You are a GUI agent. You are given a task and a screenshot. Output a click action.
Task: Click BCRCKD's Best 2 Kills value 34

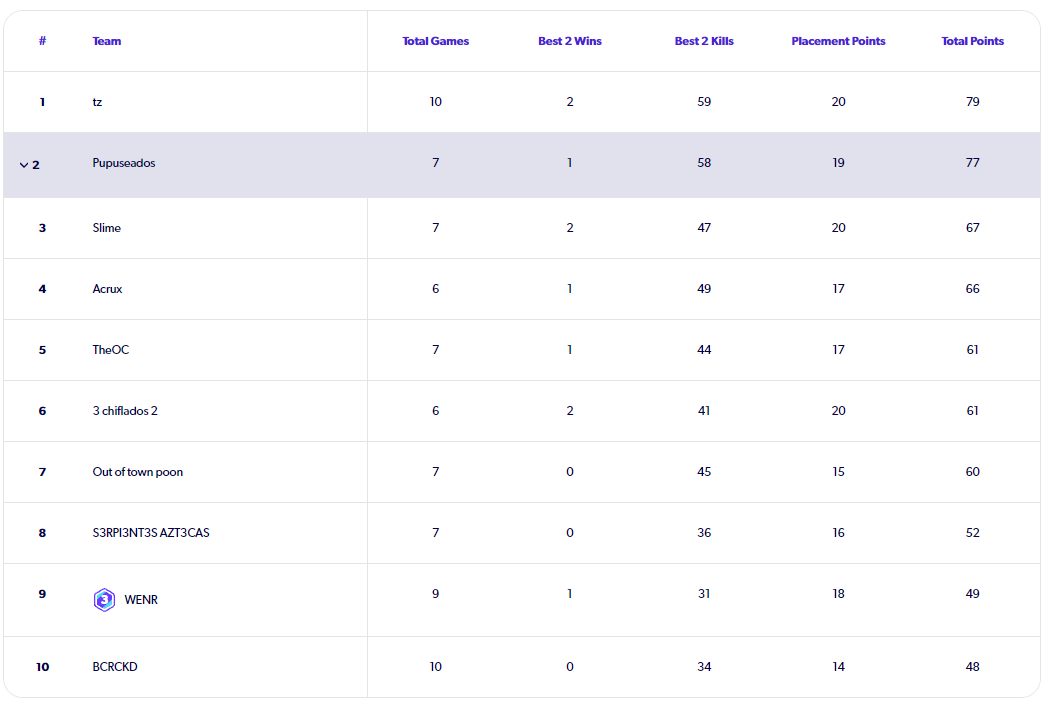pyautogui.click(x=704, y=667)
